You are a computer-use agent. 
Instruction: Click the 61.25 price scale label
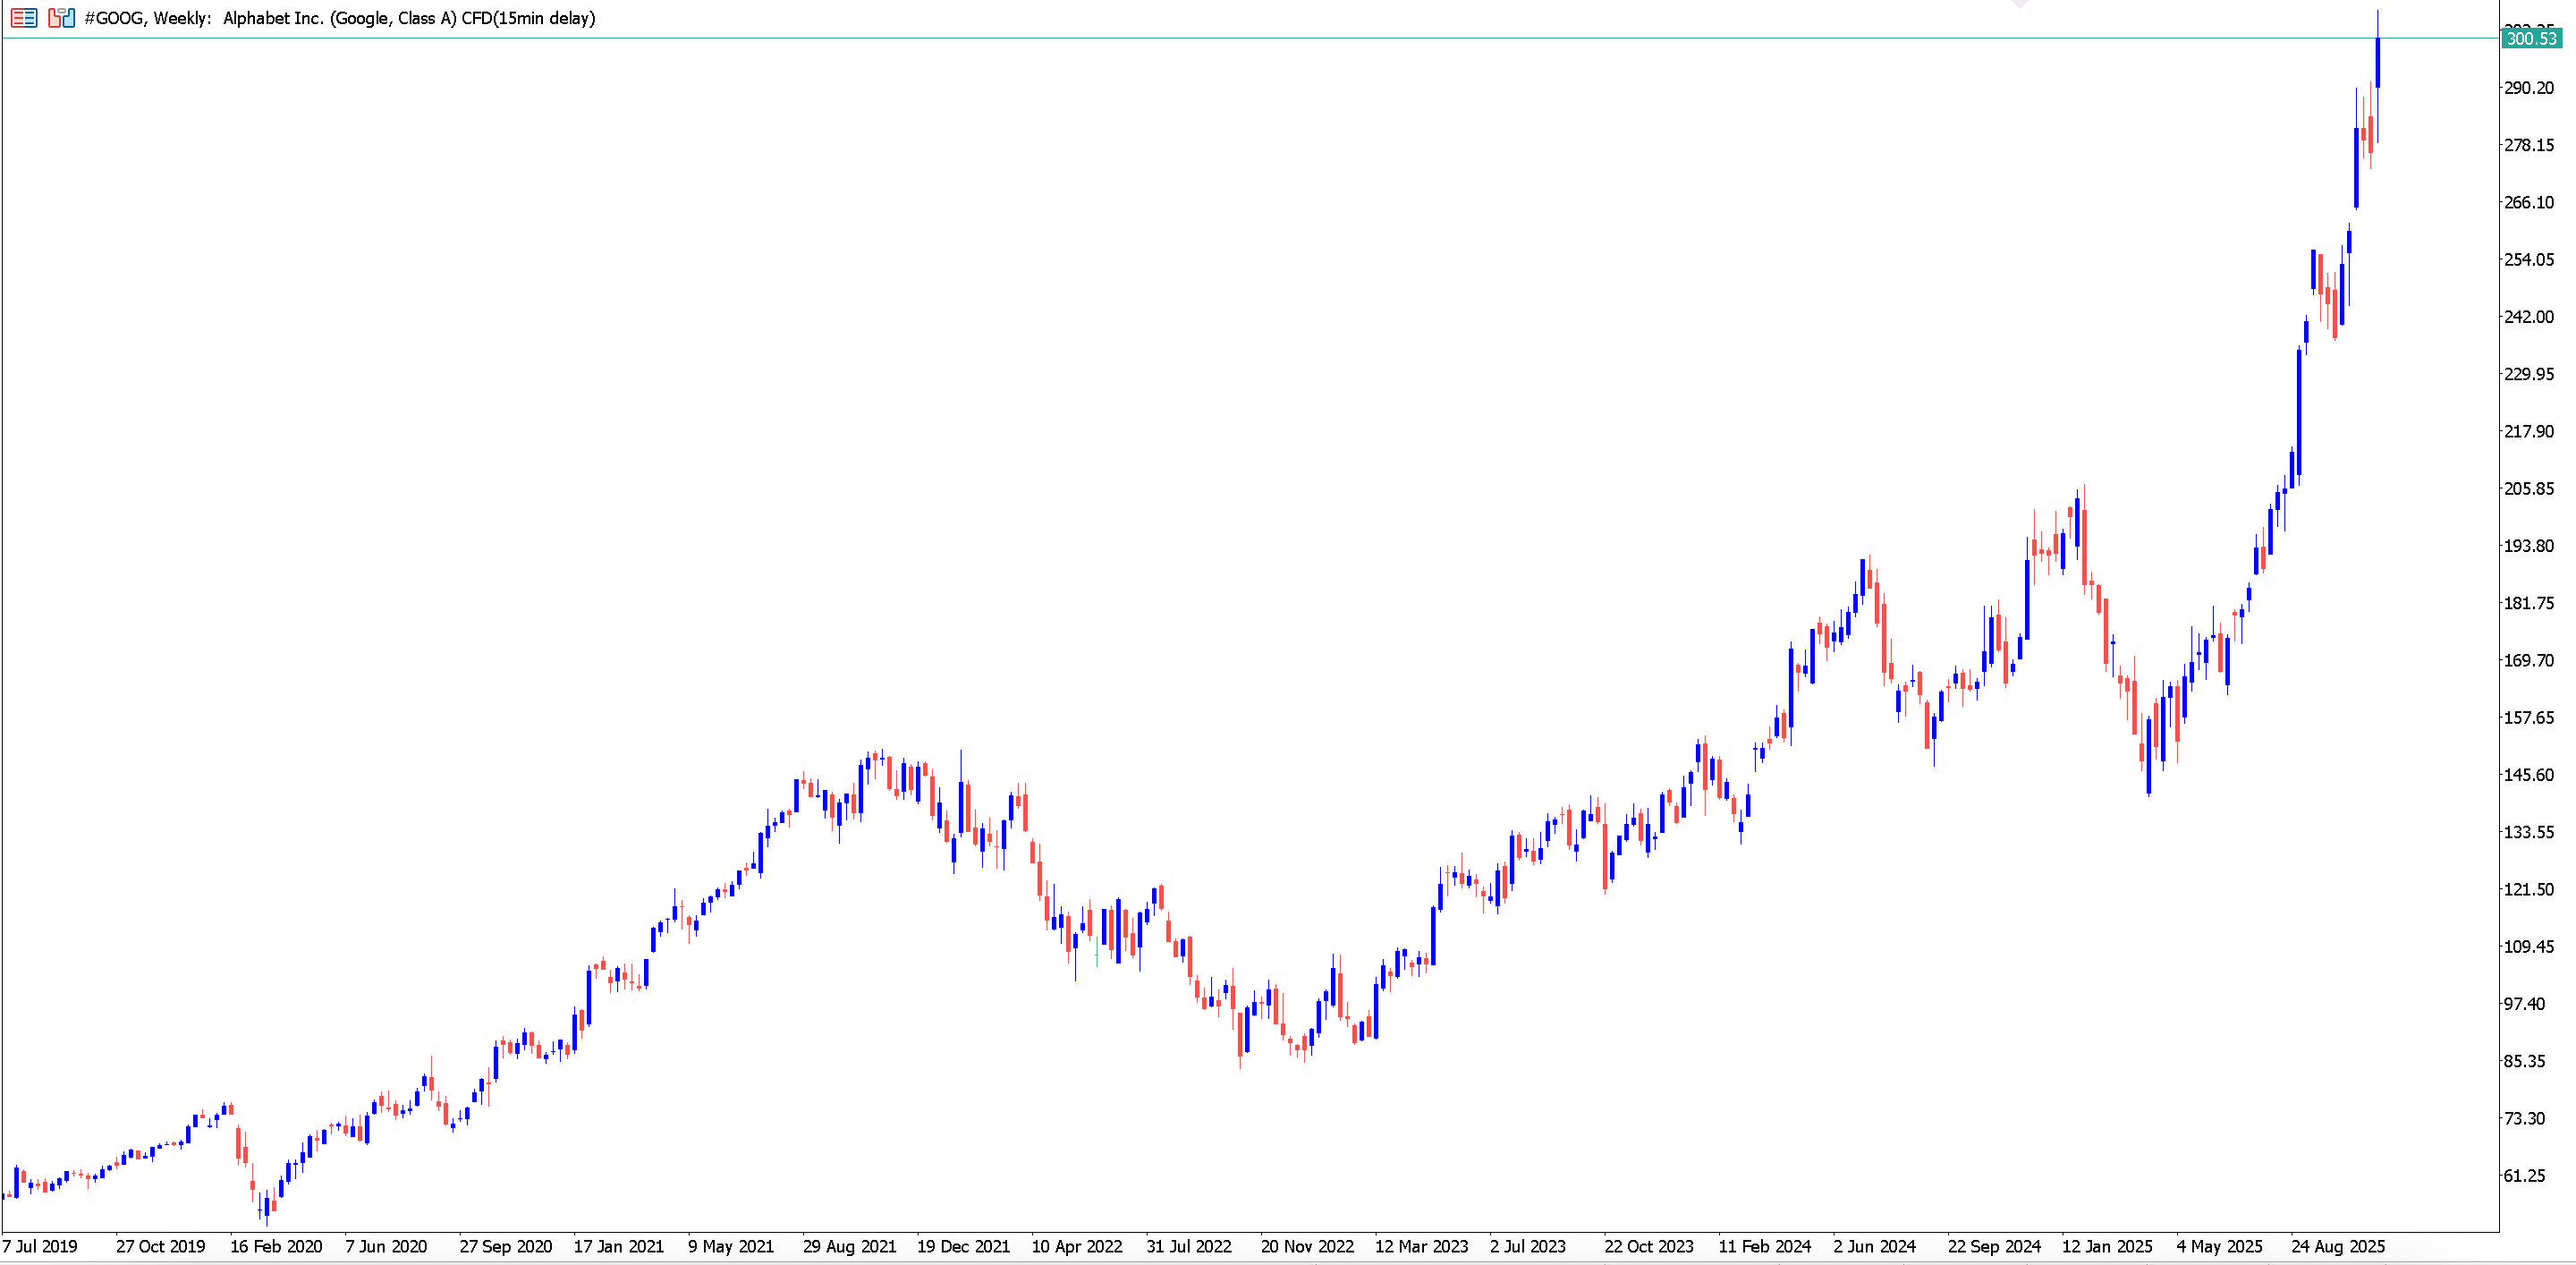[x=2524, y=1176]
